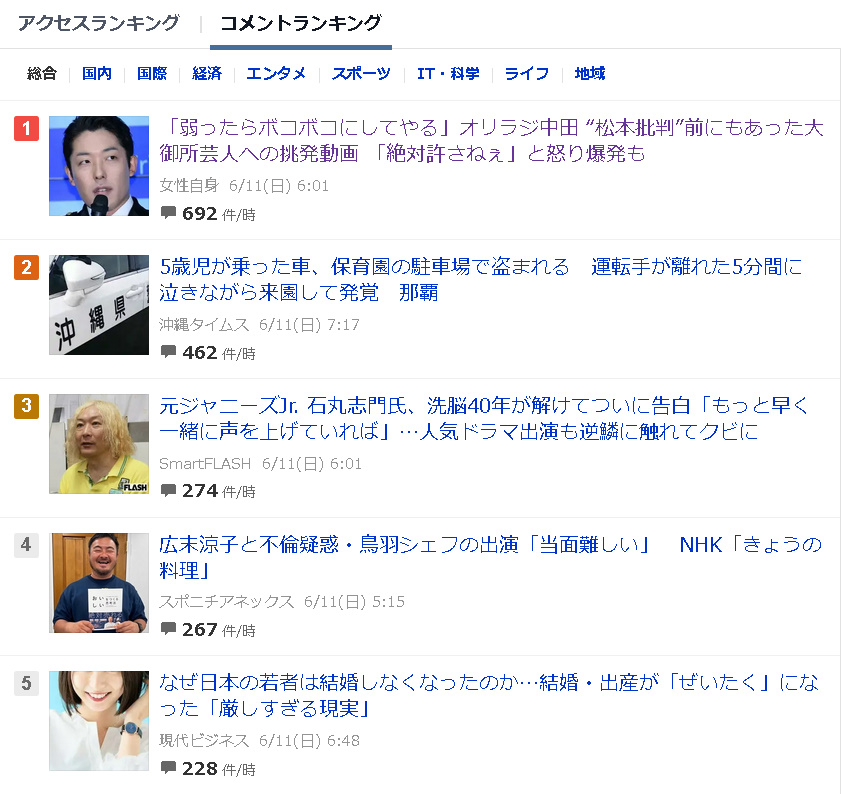Switch to the アクセスランキング tab
Screen dimensions: 841x794
point(99,23)
